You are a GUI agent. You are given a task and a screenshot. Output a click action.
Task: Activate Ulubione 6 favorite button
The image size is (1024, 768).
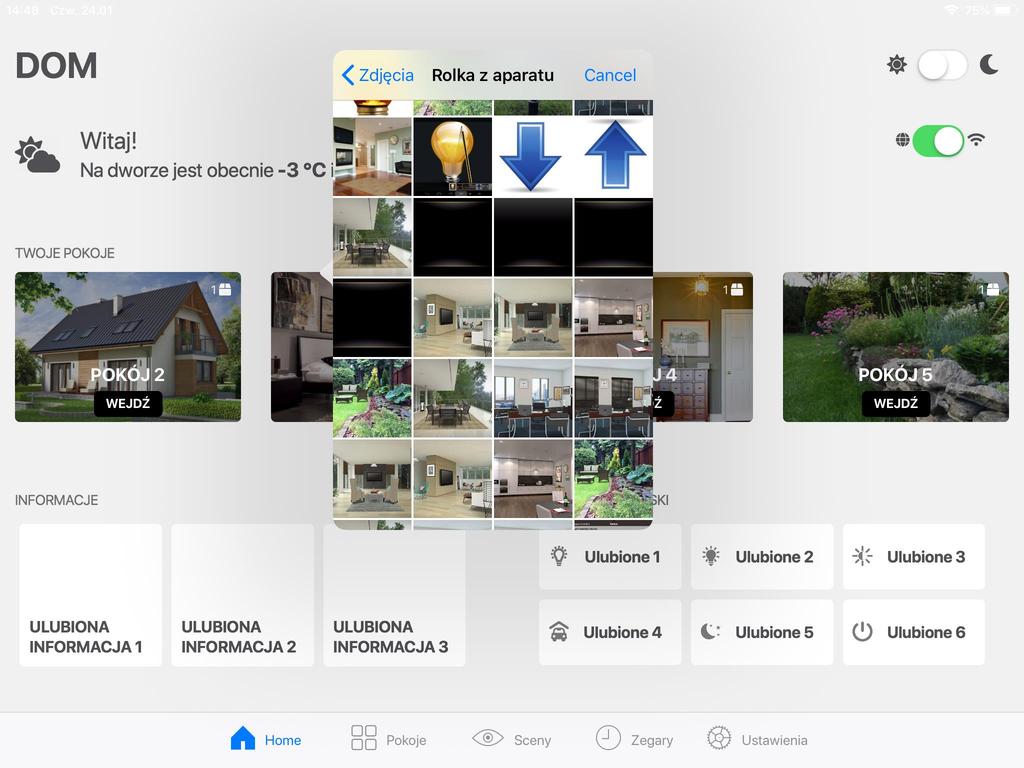pyautogui.click(x=914, y=632)
